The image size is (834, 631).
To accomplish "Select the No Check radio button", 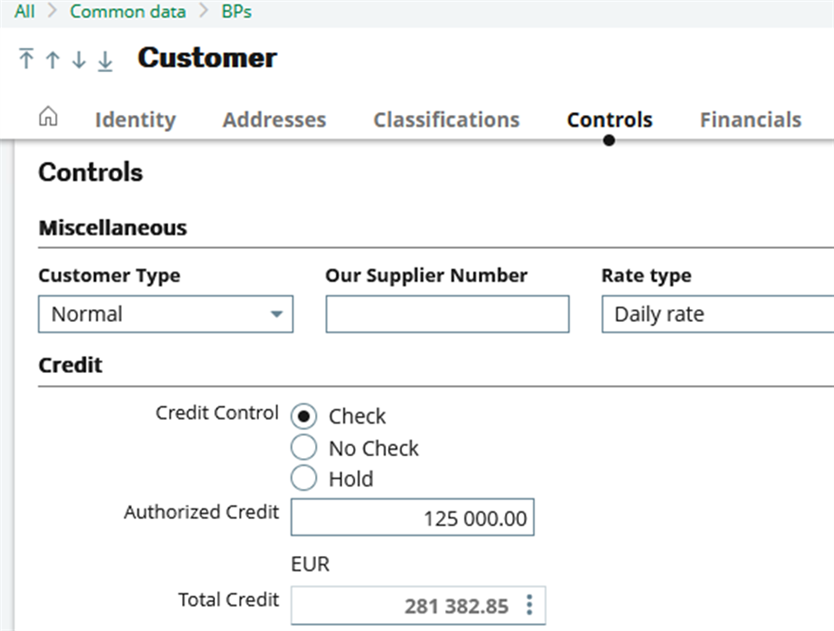I will pyautogui.click(x=304, y=448).
